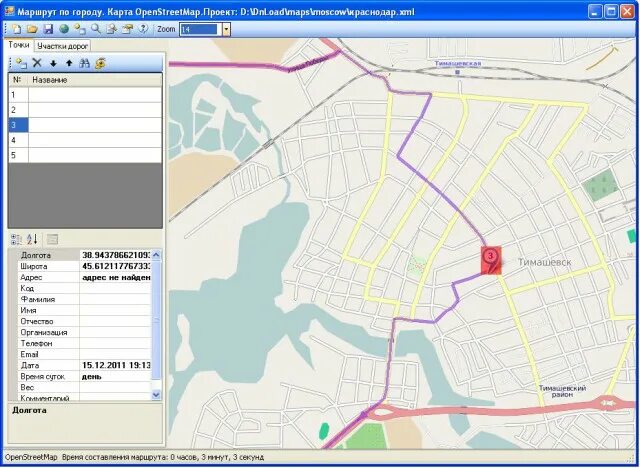Viewport: 640px width, 468px height.
Task: Click the red marker 3 on the map
Action: (491, 260)
